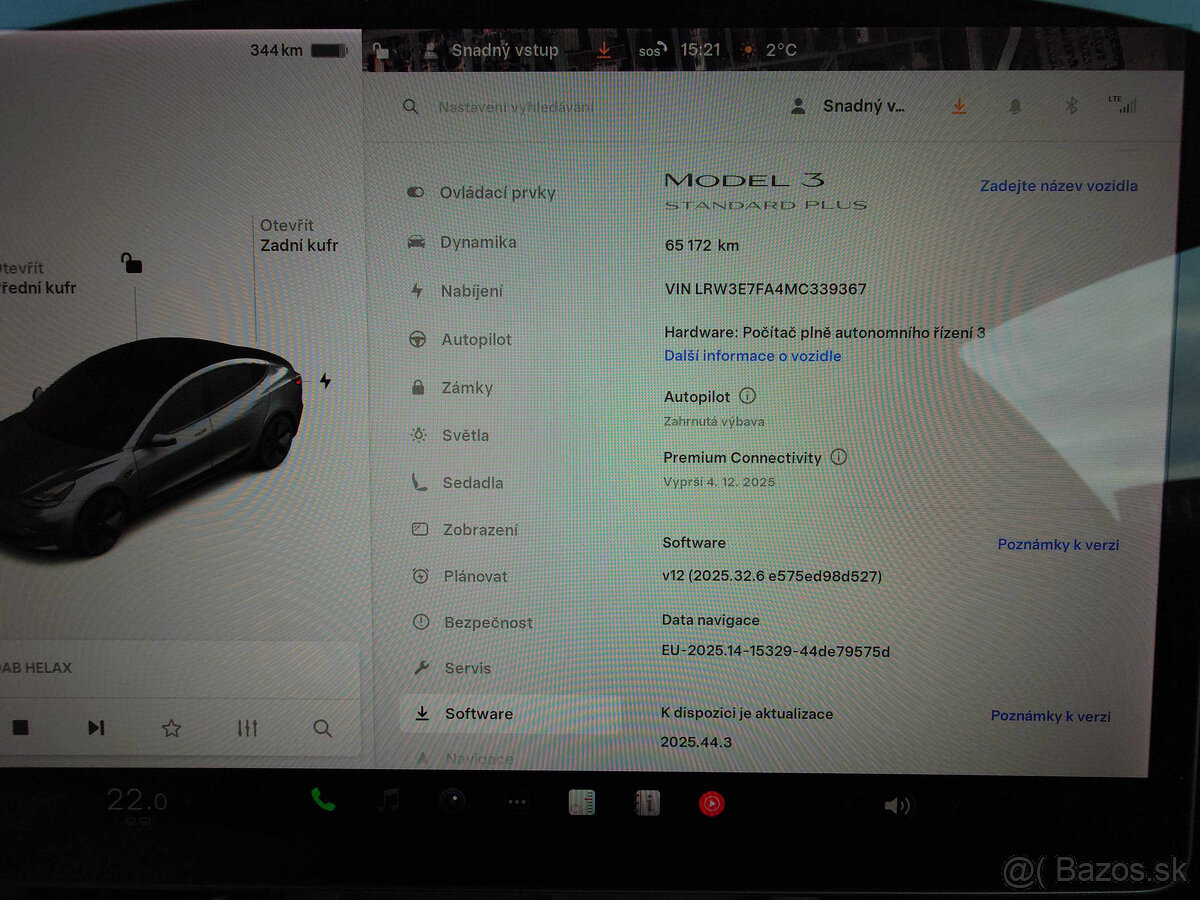Tap the Autopilot info disclosure icon

(747, 396)
